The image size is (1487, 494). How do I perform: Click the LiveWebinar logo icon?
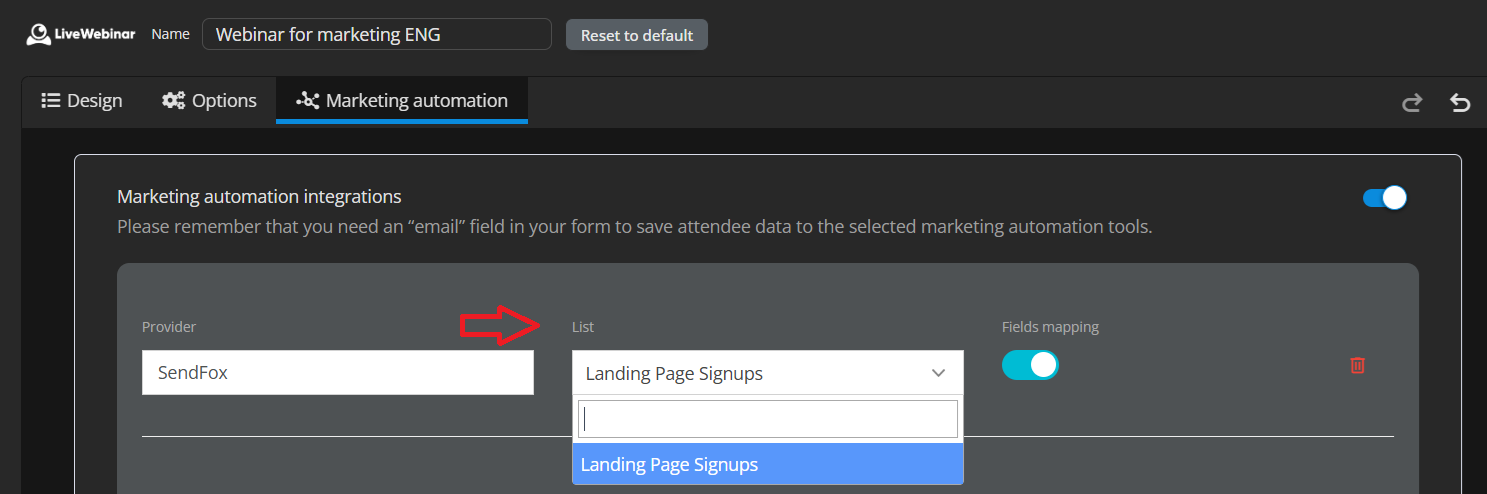[38, 35]
